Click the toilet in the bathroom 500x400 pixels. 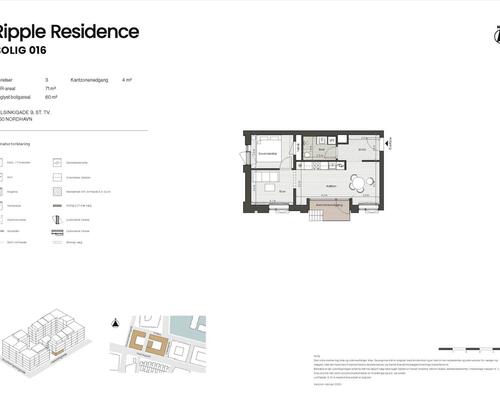coord(307,155)
